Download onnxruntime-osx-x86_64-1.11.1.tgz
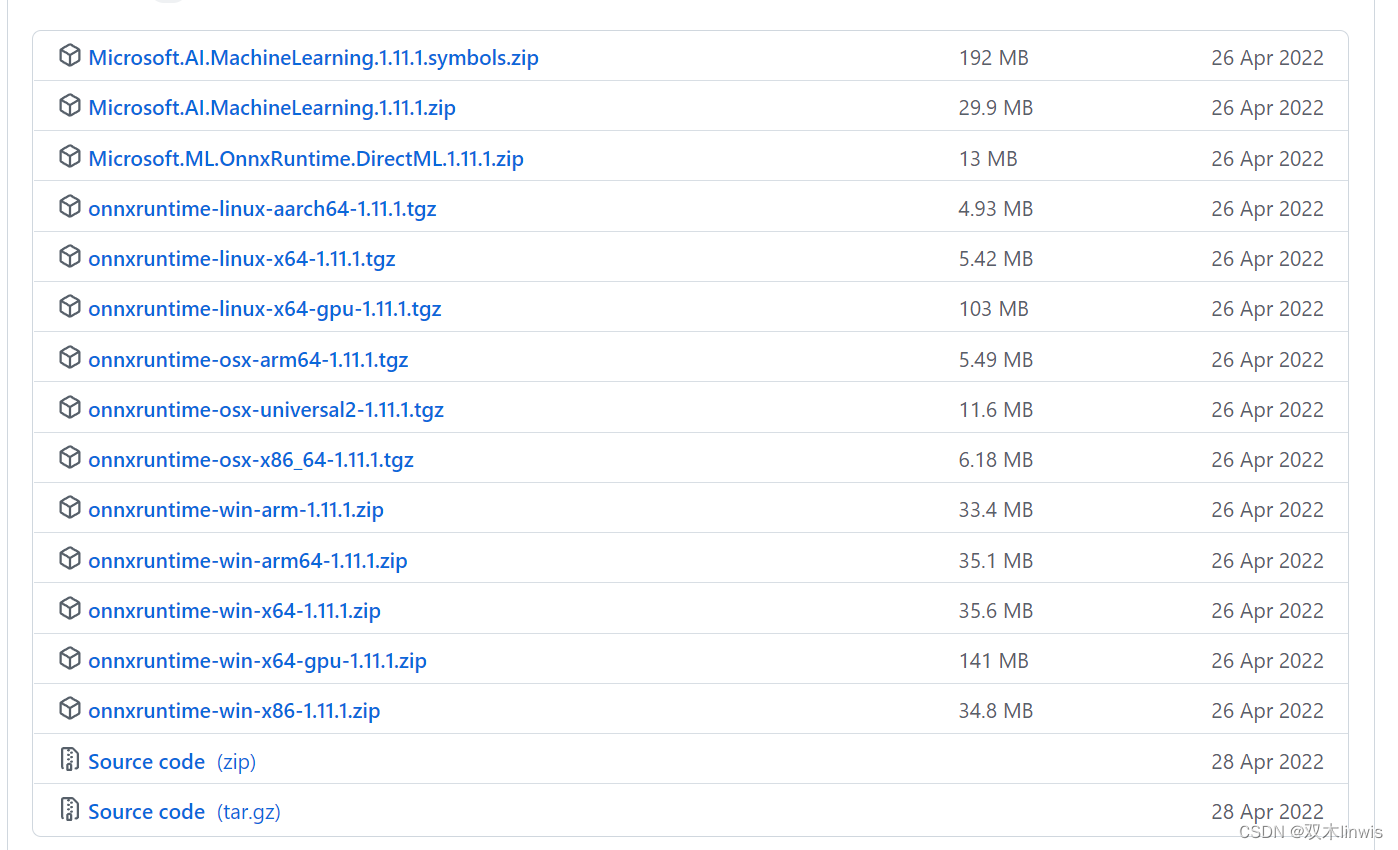The width and height of the screenshot is (1398, 850). click(x=251, y=460)
